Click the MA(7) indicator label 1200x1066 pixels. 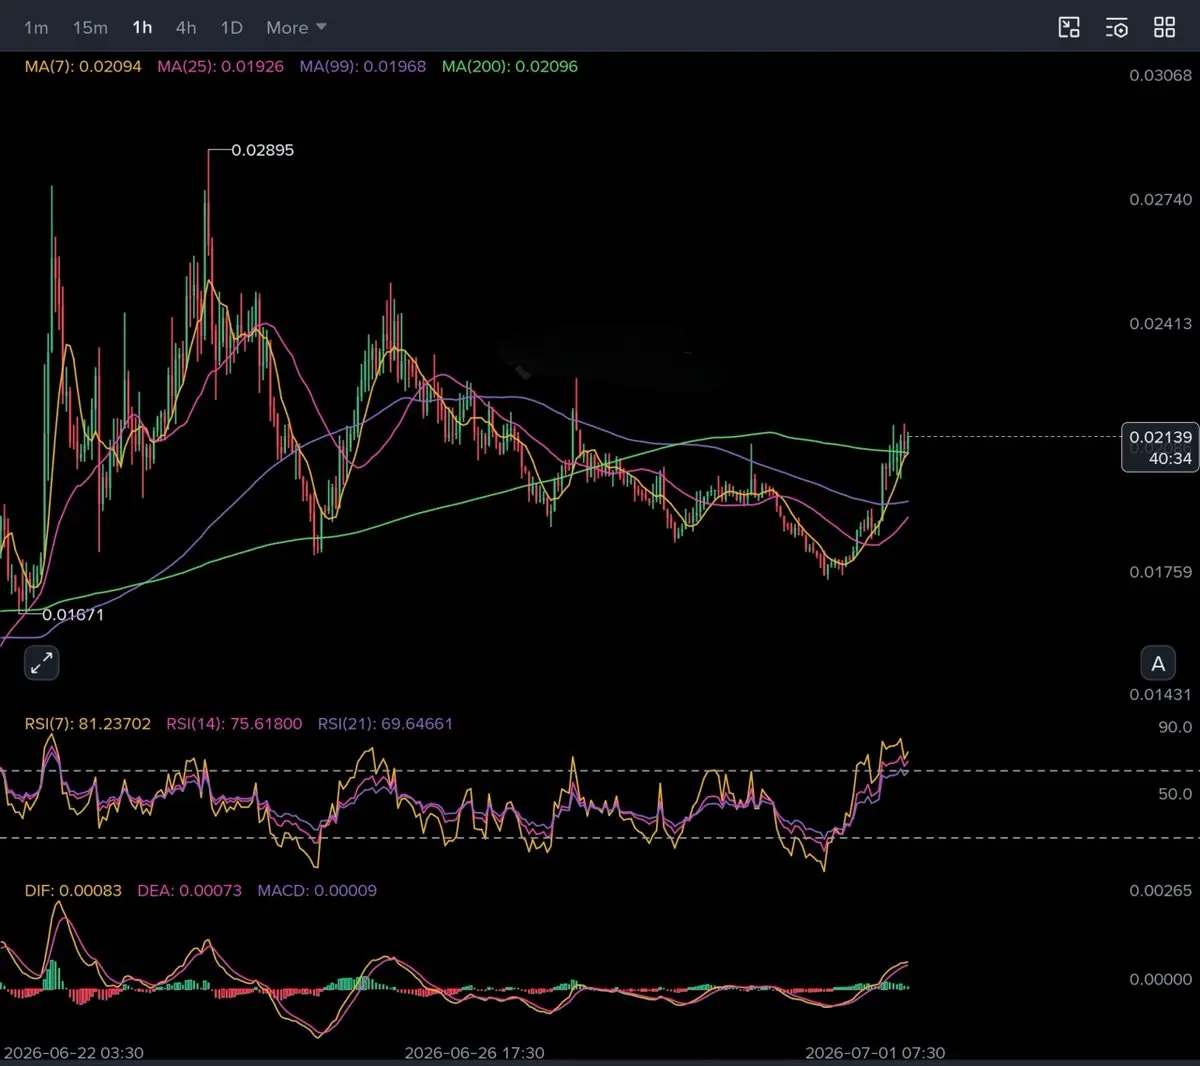point(83,66)
